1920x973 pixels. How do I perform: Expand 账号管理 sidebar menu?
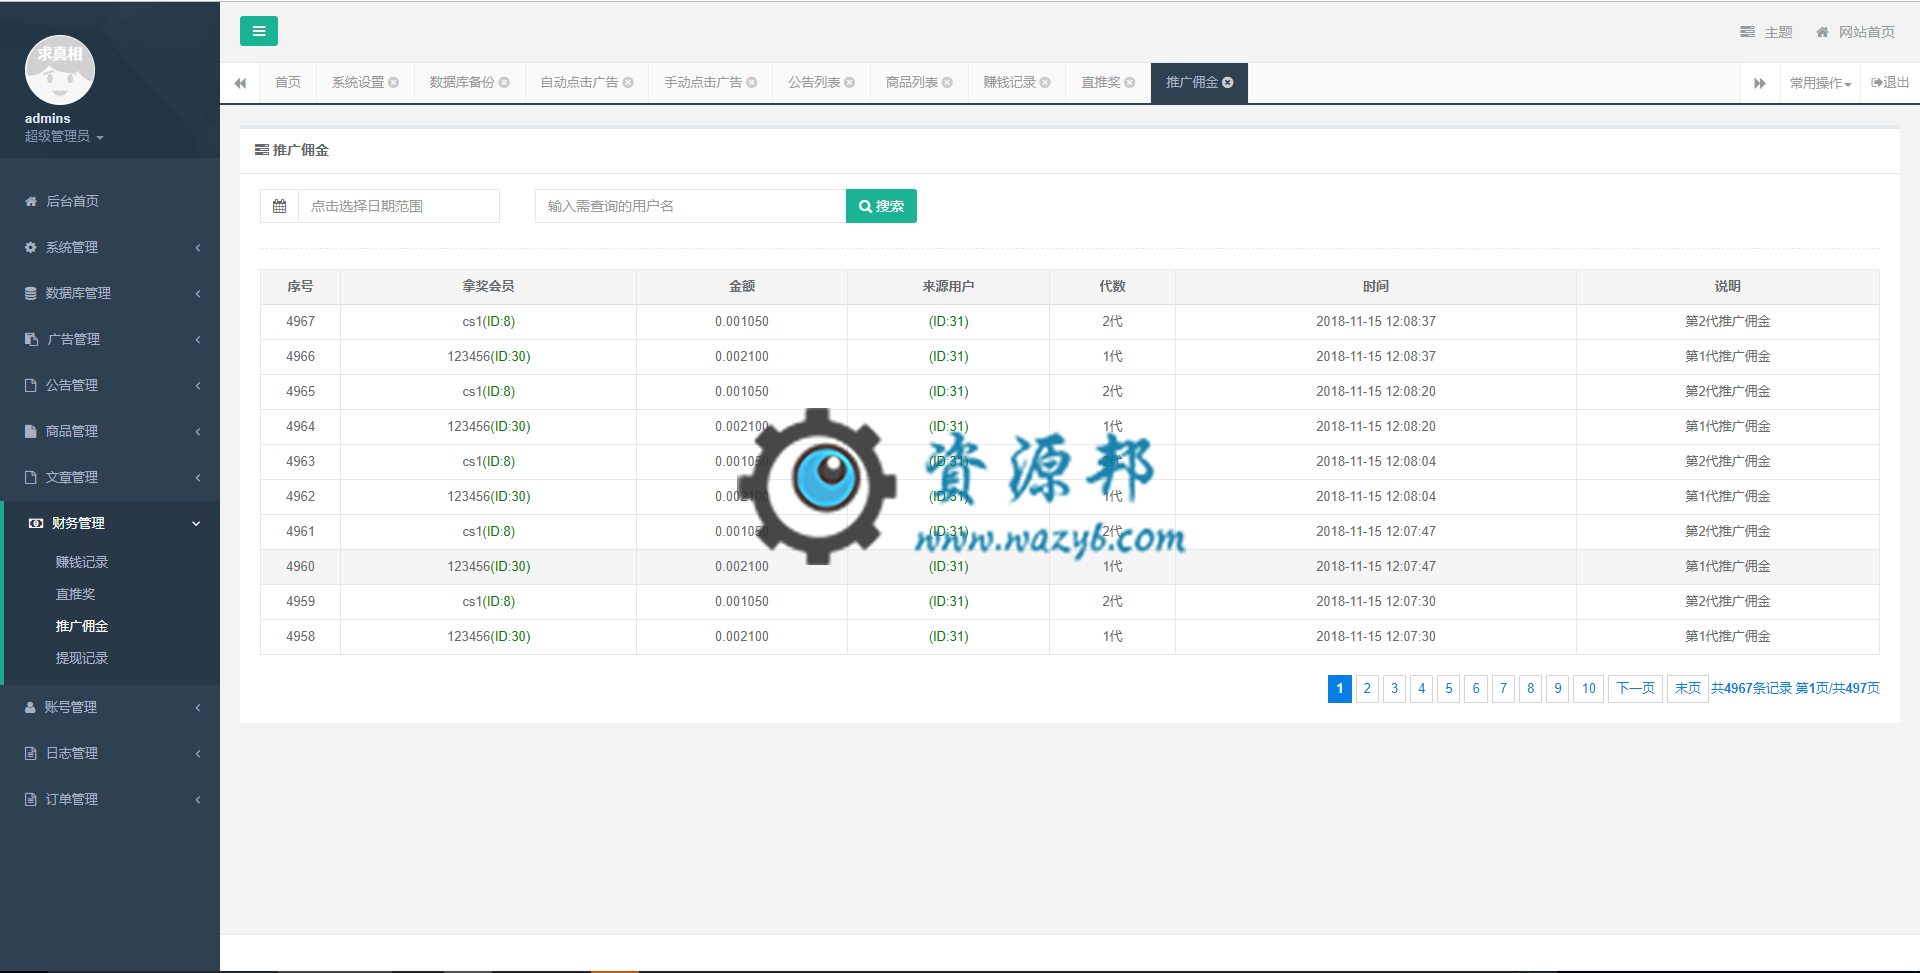(x=110, y=707)
